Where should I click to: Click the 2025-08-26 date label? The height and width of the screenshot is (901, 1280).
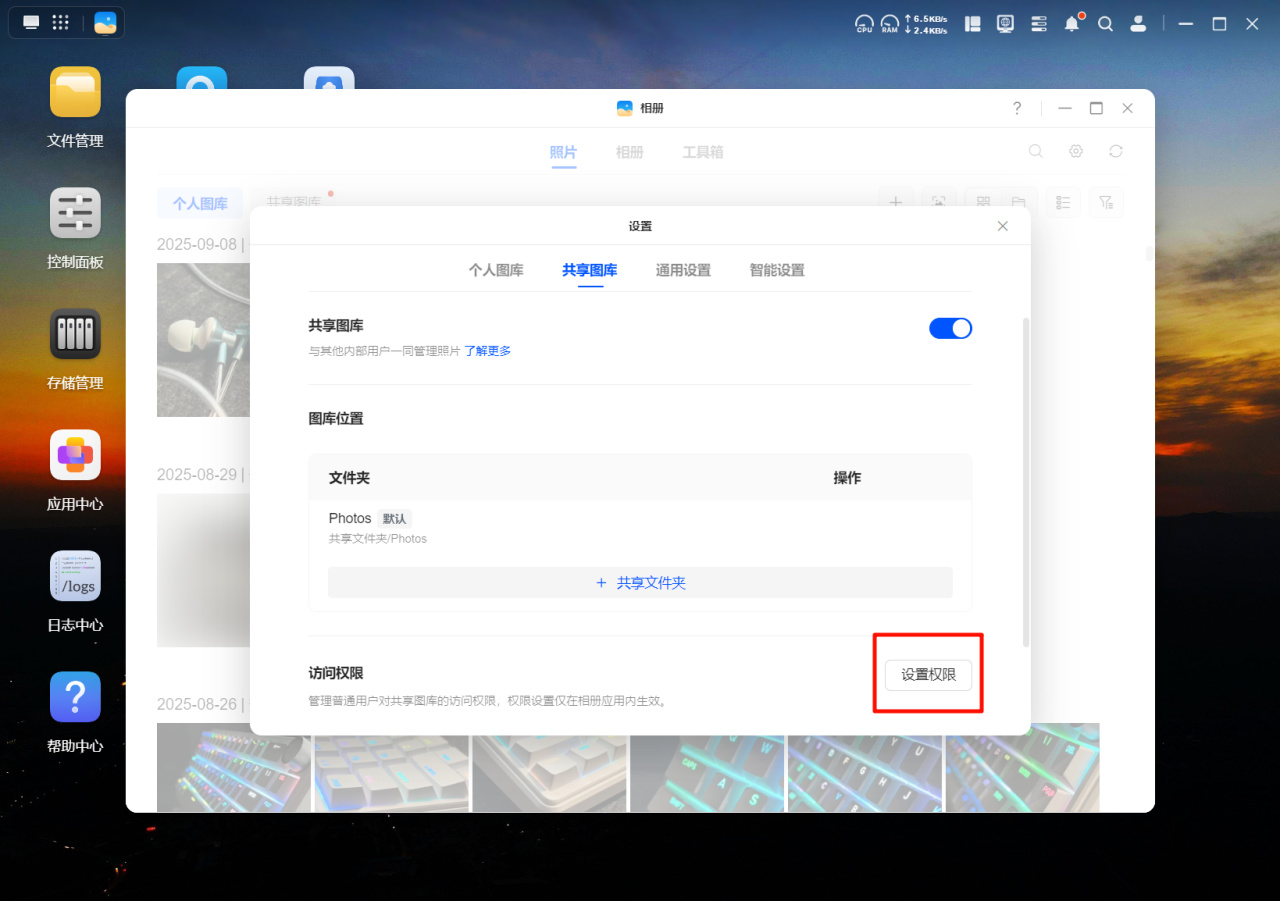coord(197,704)
